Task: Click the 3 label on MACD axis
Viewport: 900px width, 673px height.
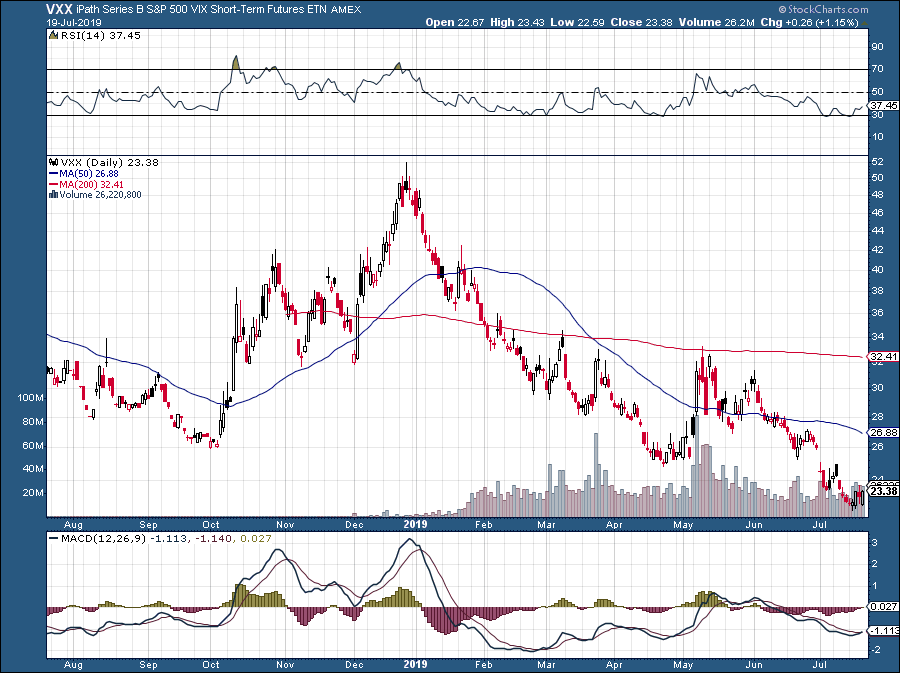Action: 874,543
